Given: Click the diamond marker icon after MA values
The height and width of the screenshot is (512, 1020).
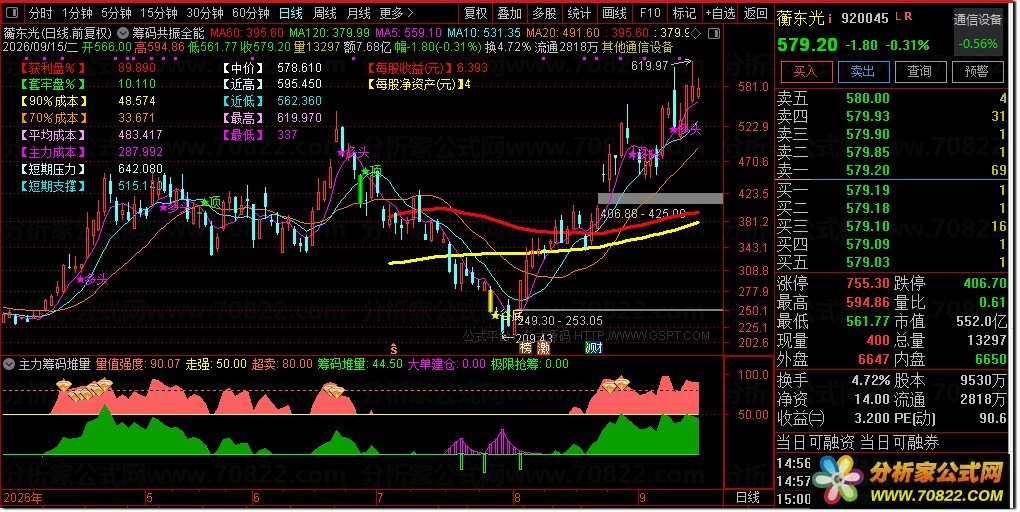Looking at the screenshot, I should click(x=697, y=33).
